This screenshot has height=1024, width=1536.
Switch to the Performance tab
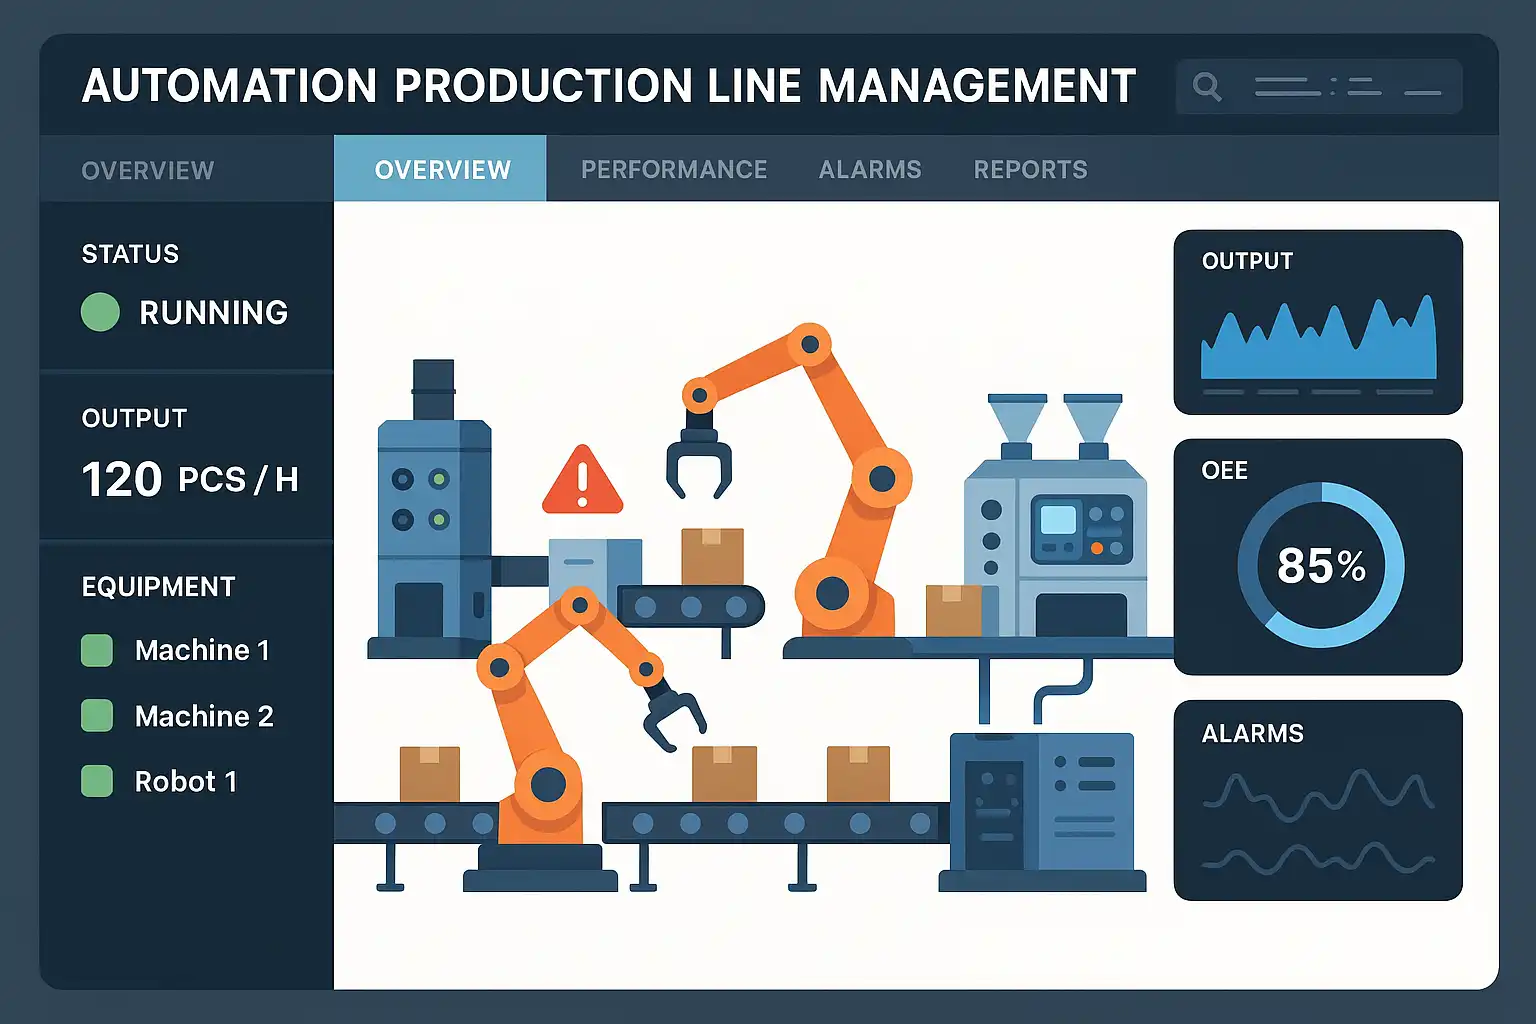(674, 170)
